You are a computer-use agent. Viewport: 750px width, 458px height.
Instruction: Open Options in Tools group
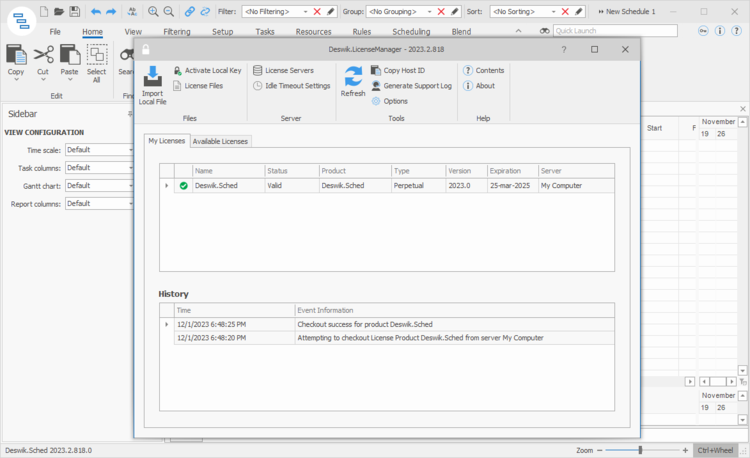coord(389,101)
